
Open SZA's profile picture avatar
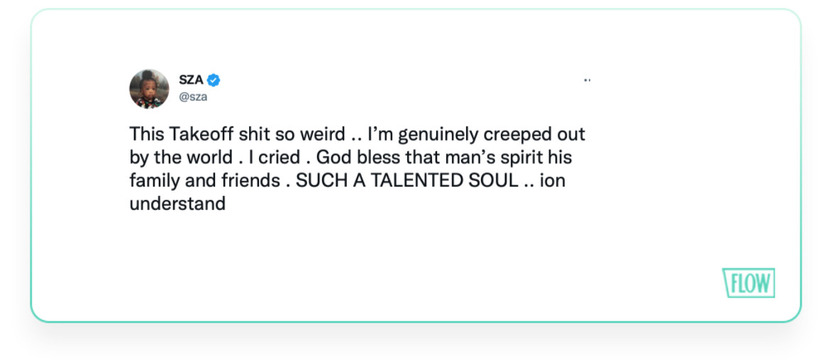pyautogui.click(x=149, y=89)
